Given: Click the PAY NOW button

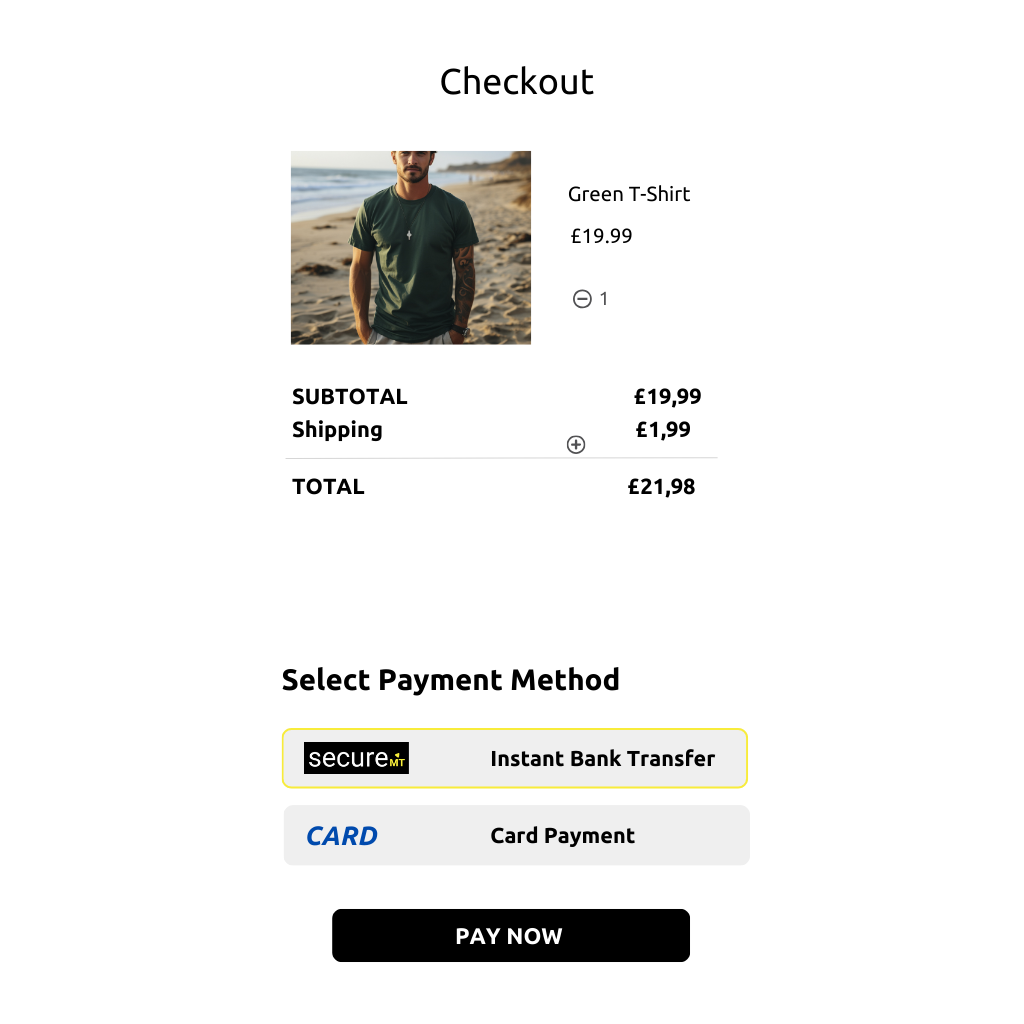Looking at the screenshot, I should (x=511, y=935).
